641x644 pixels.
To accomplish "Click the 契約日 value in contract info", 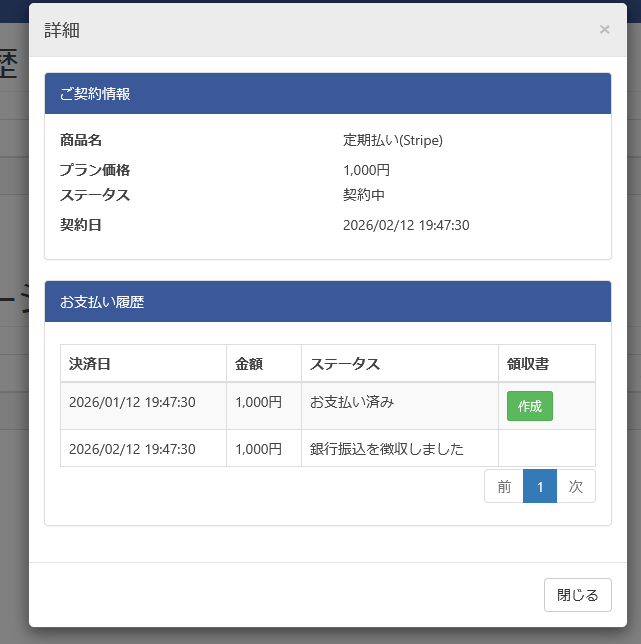I will tap(406, 225).
